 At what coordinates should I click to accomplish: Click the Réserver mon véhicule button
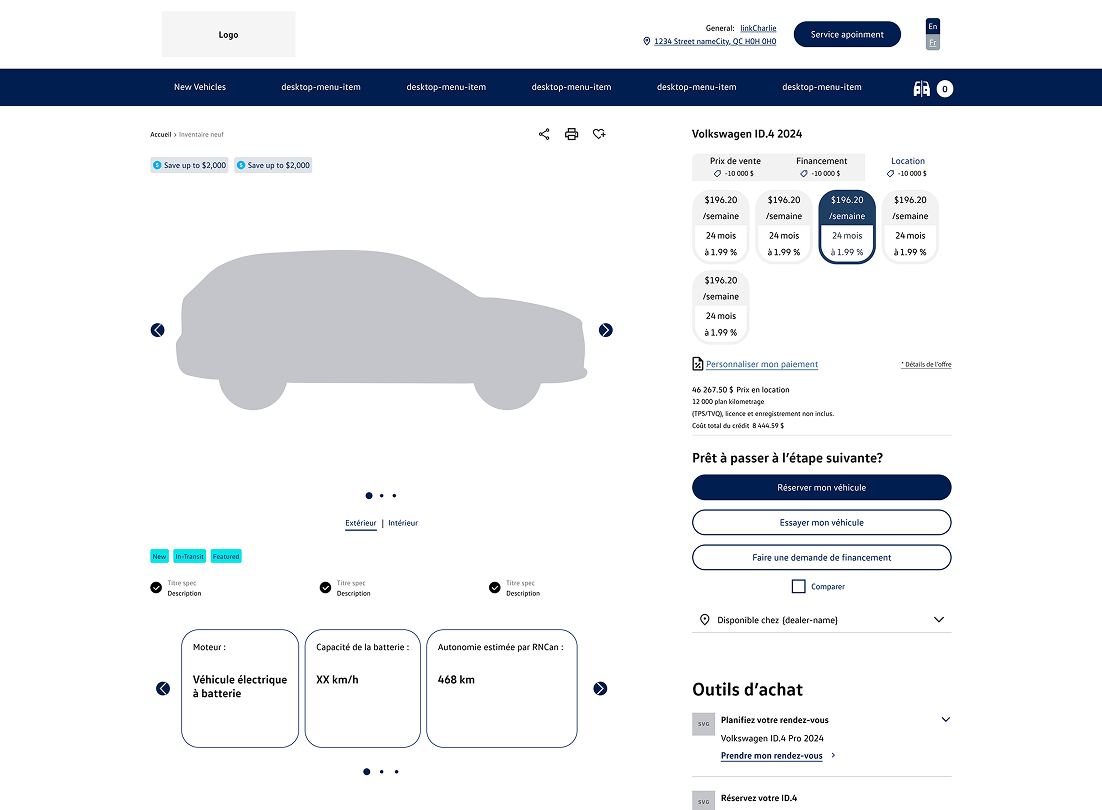coord(821,487)
